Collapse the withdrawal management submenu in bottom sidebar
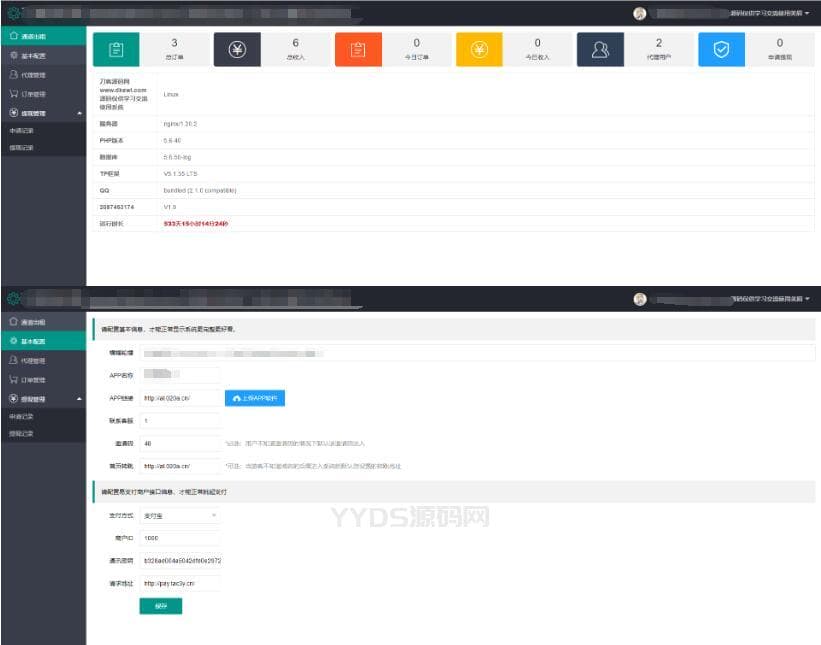The width and height of the screenshot is (821, 645). (x=80, y=399)
